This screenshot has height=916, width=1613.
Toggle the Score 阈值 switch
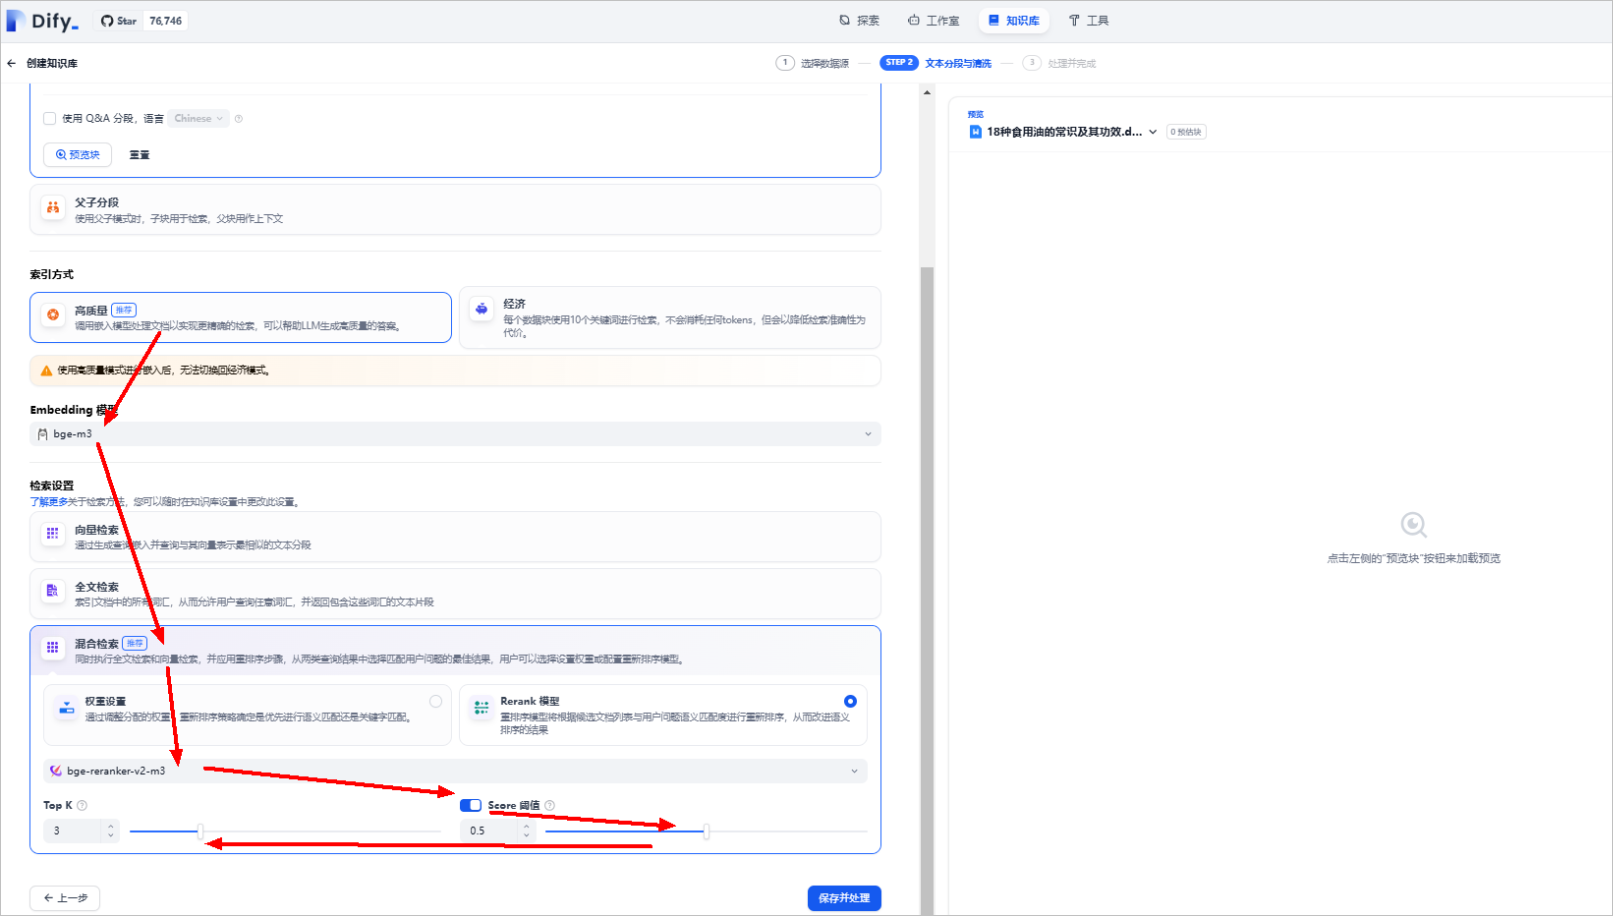[x=470, y=805]
